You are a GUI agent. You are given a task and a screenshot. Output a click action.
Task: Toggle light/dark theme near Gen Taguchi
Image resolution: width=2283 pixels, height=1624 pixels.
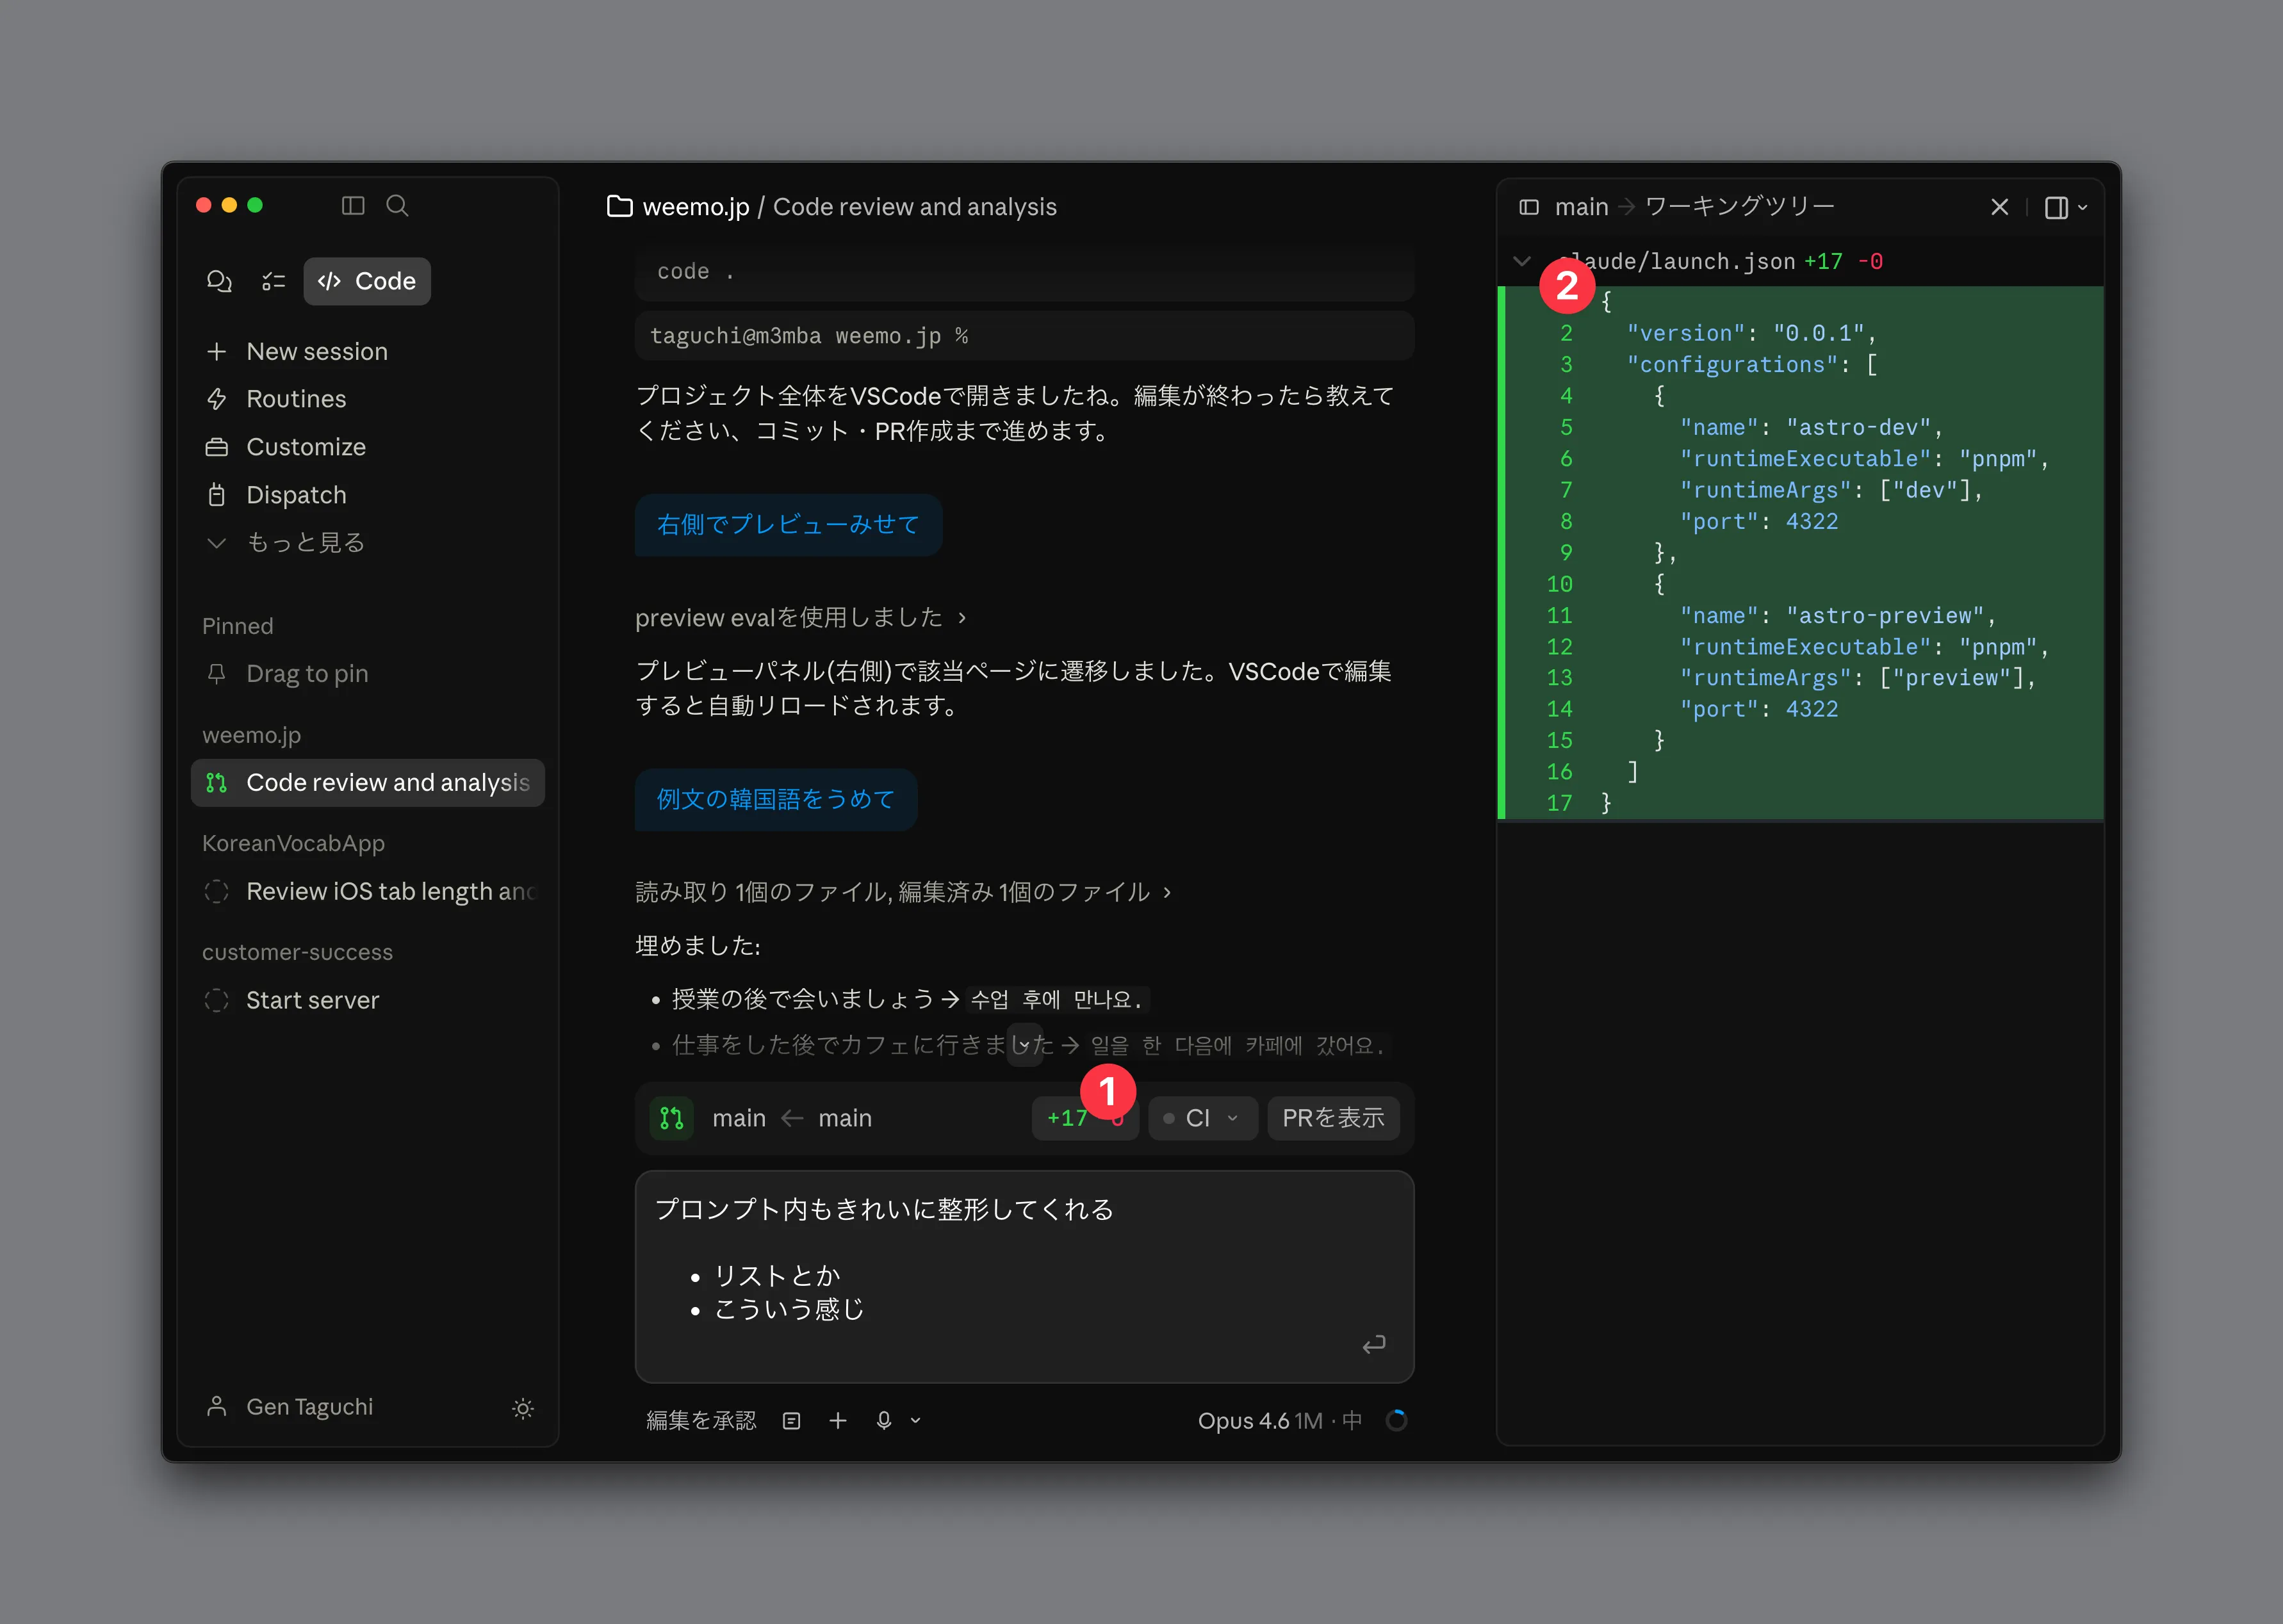coord(523,1409)
